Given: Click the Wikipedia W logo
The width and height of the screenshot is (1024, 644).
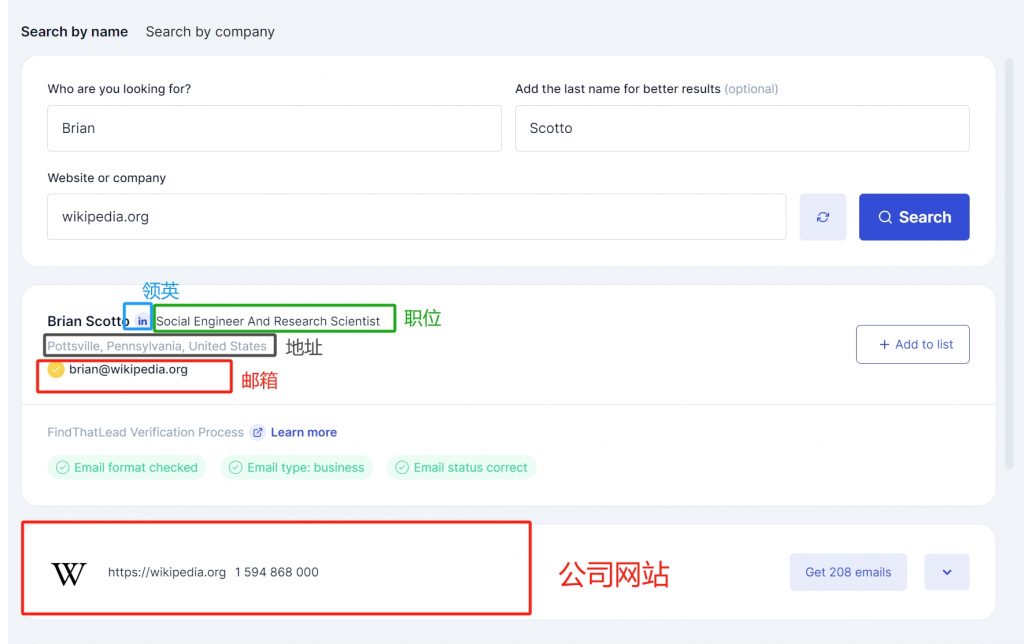Looking at the screenshot, I should click(69, 573).
